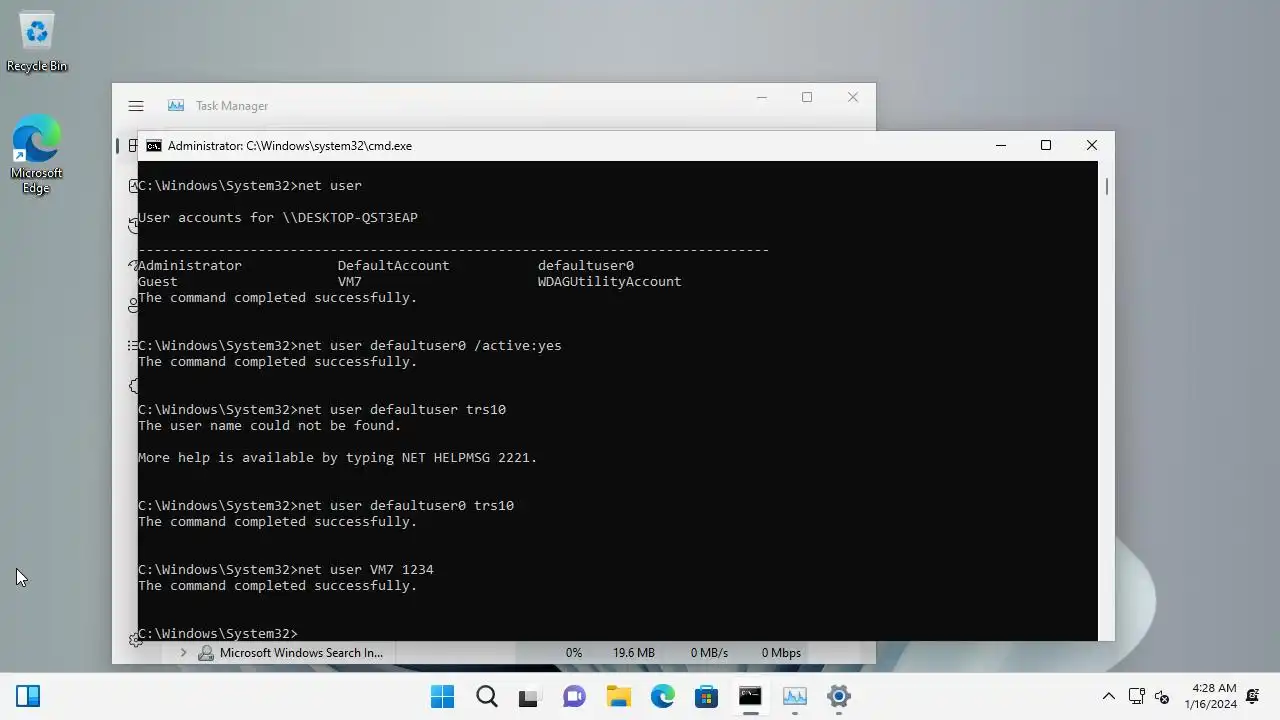Minimize the Task Manager window
This screenshot has height=720, width=1280.
(x=762, y=98)
